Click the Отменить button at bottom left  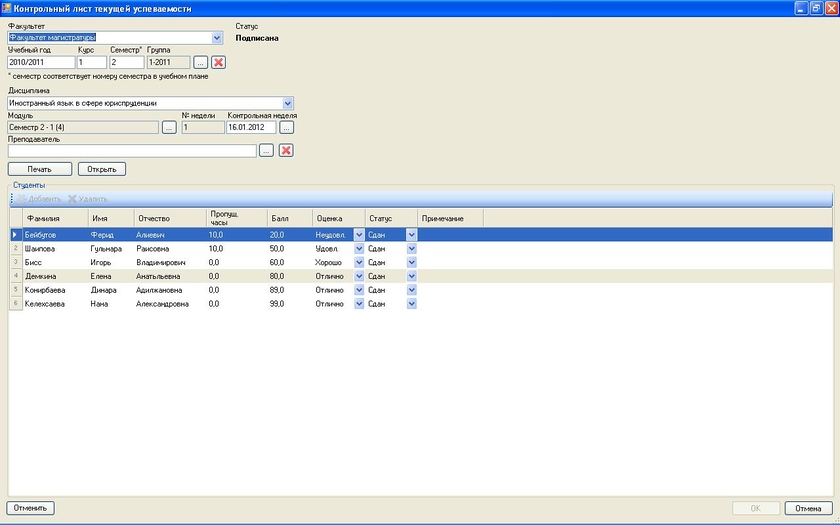pos(31,508)
